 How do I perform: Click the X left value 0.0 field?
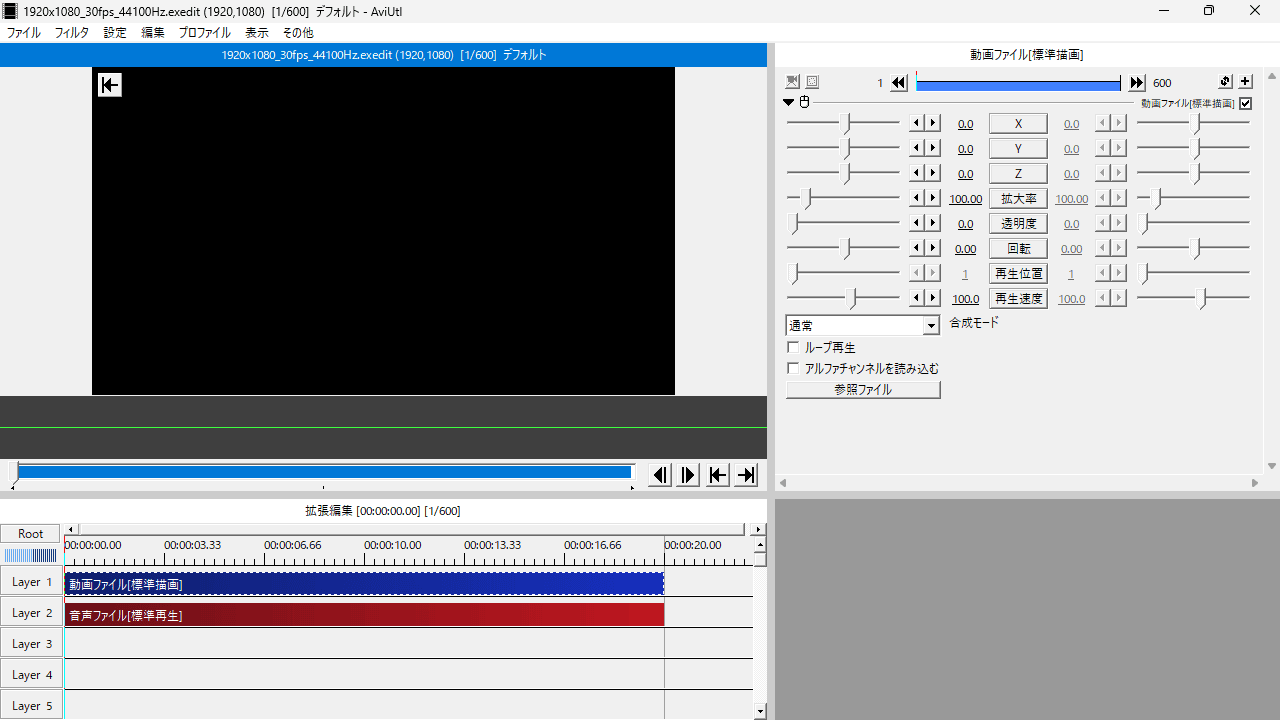tap(965, 124)
